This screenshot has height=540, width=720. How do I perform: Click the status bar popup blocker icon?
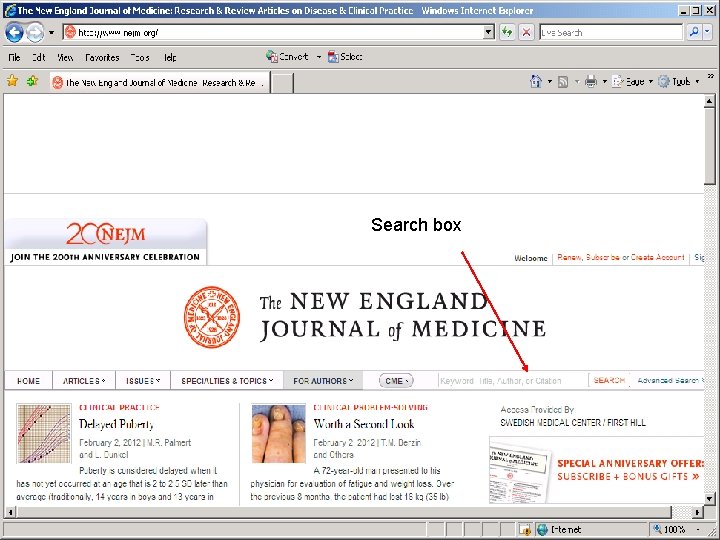click(525, 529)
